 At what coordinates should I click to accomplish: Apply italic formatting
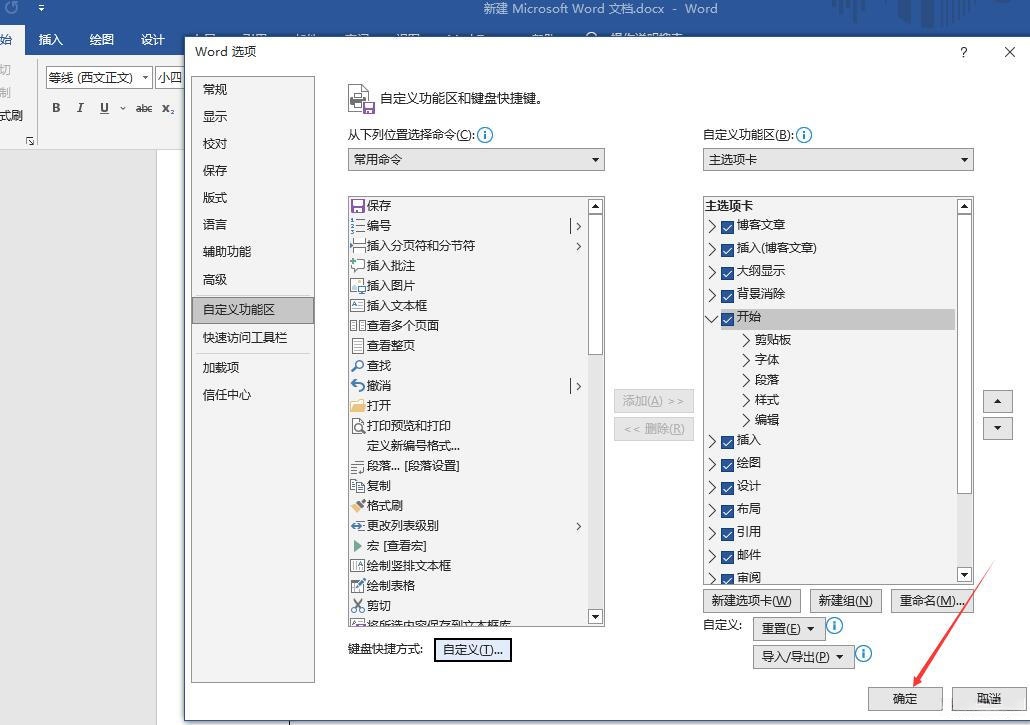coord(79,108)
